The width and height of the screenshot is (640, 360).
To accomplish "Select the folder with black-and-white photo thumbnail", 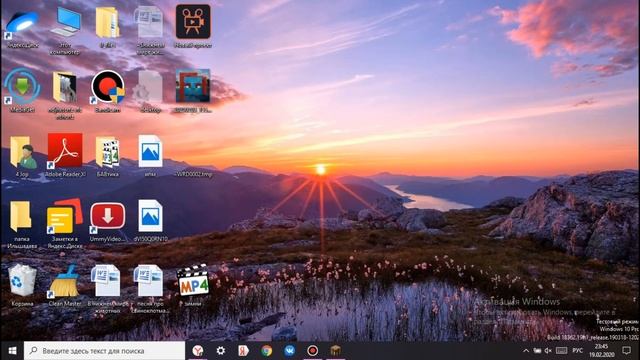I will pos(65,87).
